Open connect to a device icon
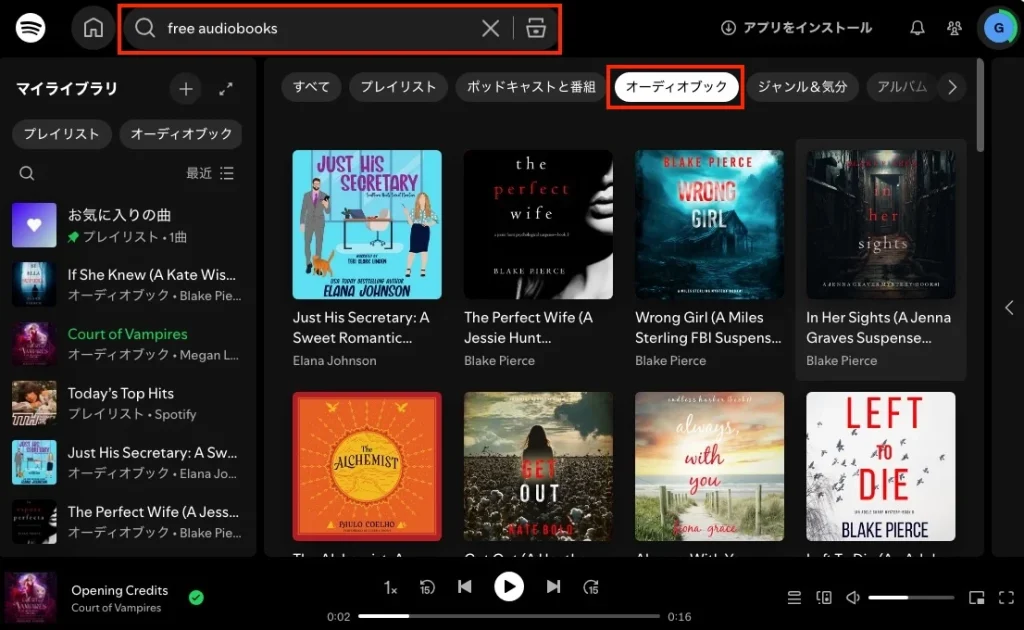The width and height of the screenshot is (1024, 630). [x=824, y=597]
